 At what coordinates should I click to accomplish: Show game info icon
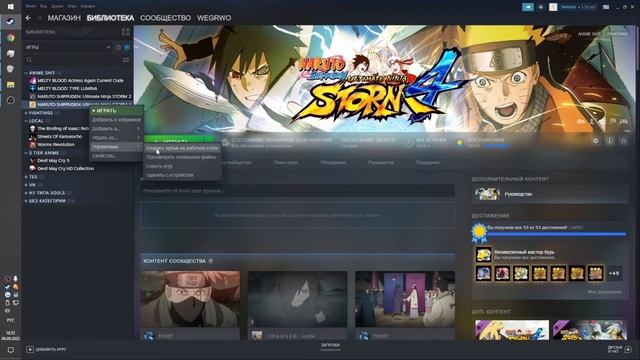point(609,141)
